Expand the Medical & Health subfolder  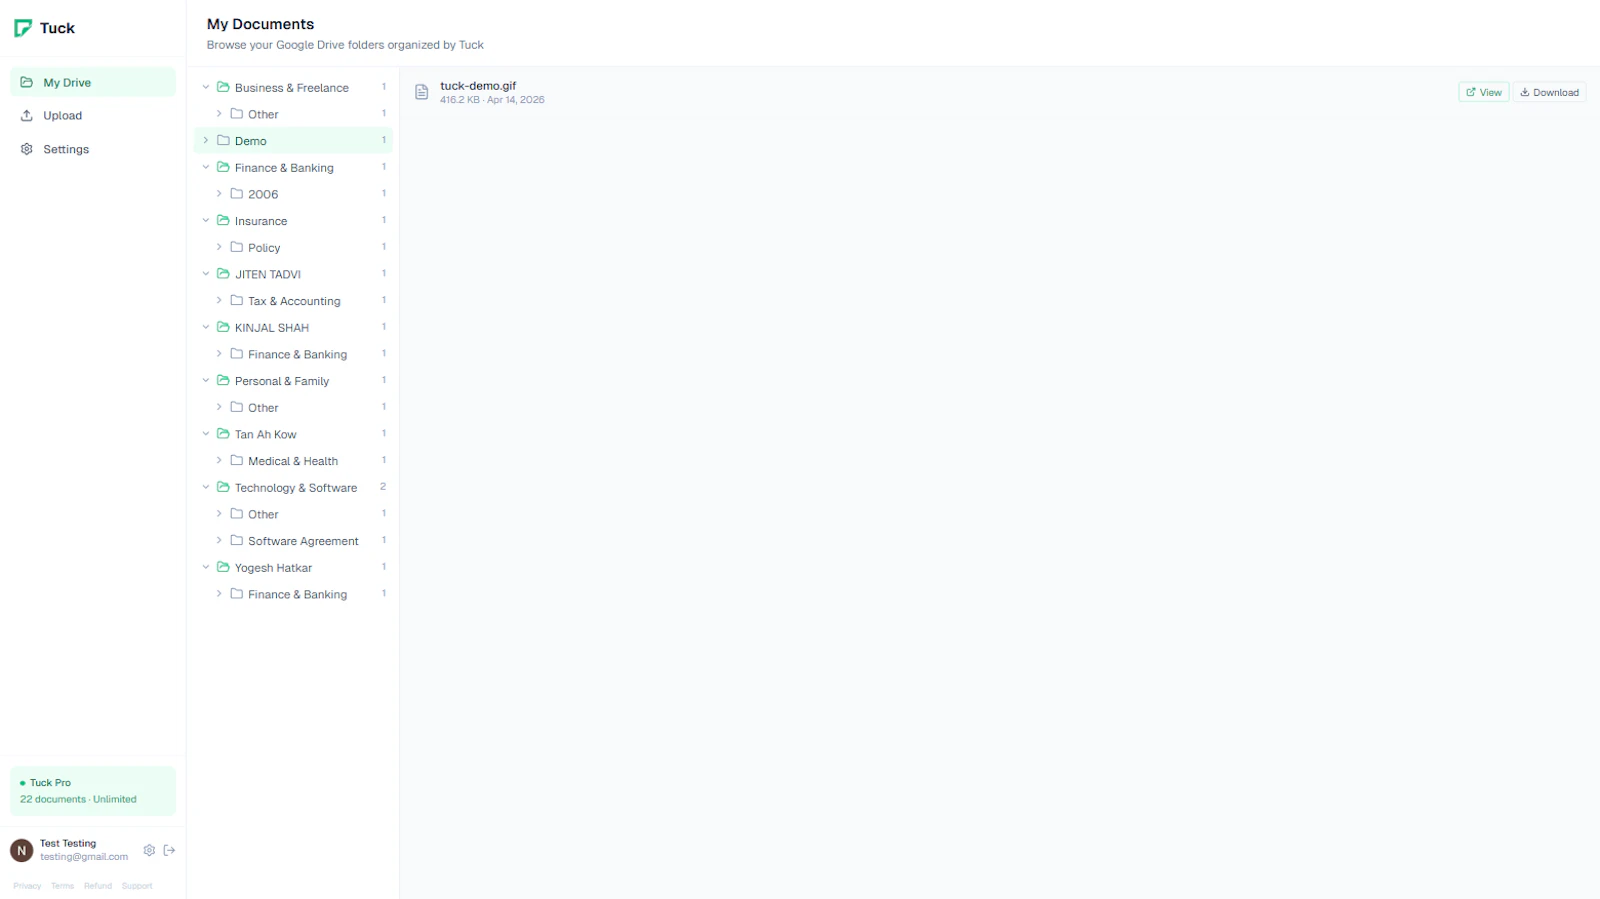click(219, 460)
